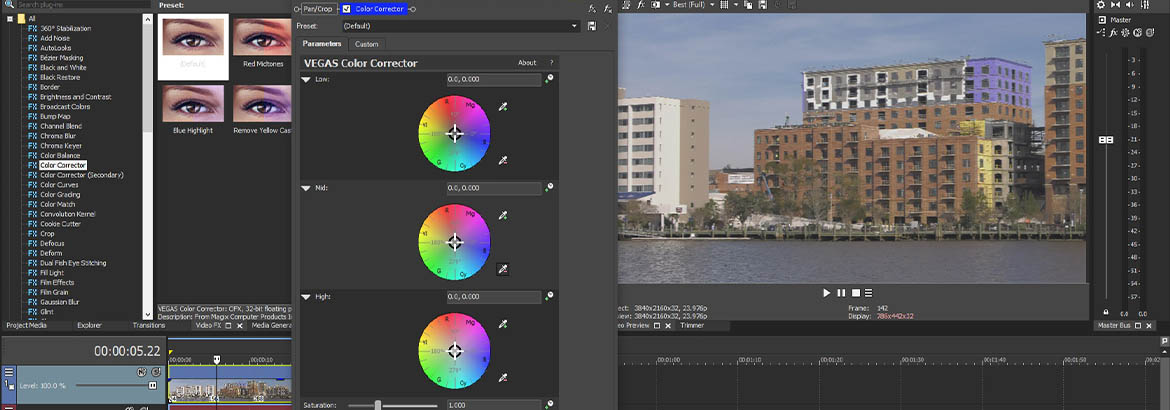Click the Low value input field
The image size is (1170, 410).
coord(494,79)
